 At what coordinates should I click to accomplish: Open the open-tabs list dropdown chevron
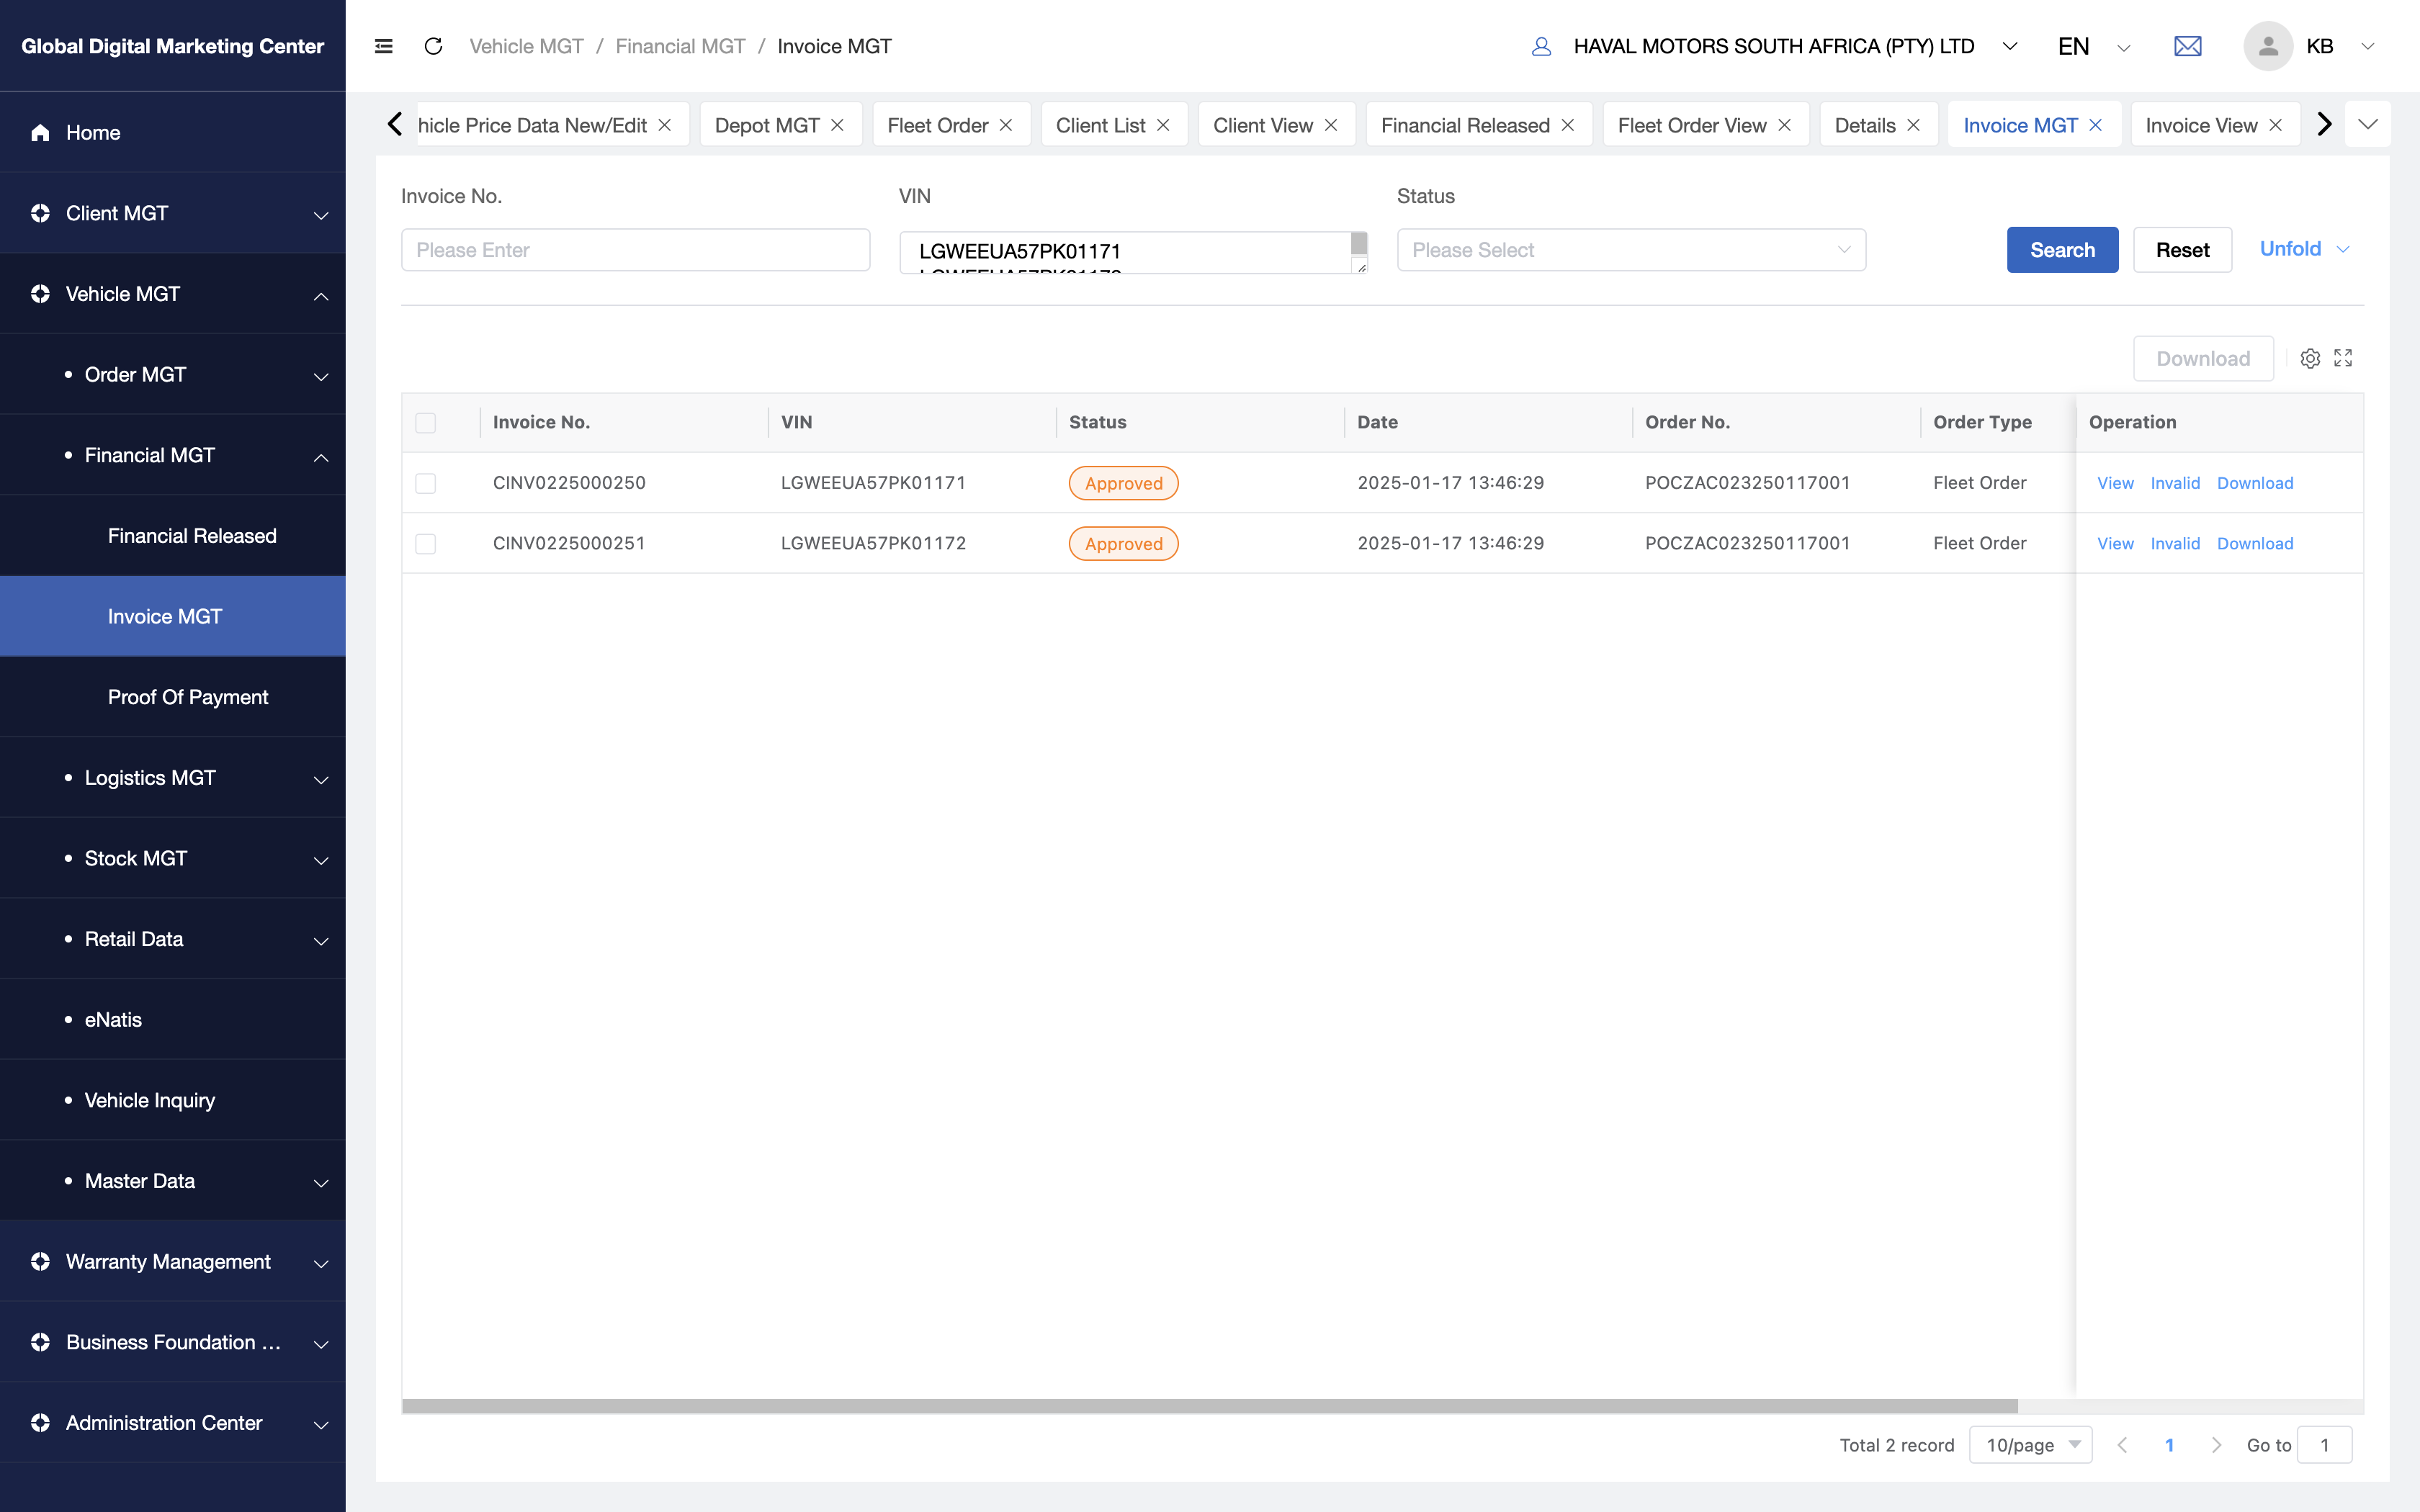tap(2367, 125)
